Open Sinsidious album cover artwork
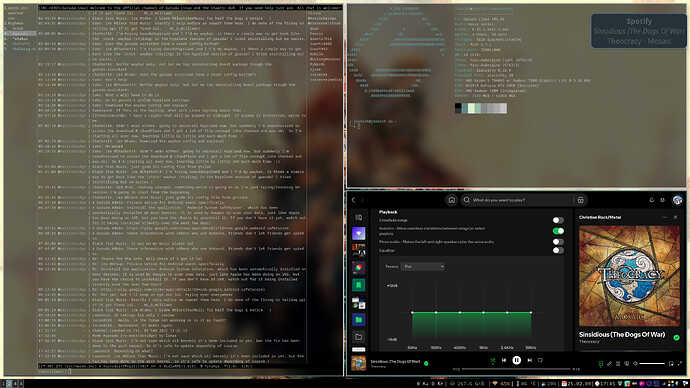690x388 pixels. pyautogui.click(x=629, y=276)
